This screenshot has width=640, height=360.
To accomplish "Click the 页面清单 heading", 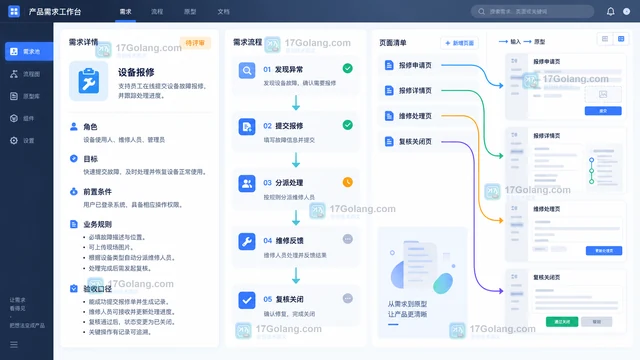I will coord(393,42).
